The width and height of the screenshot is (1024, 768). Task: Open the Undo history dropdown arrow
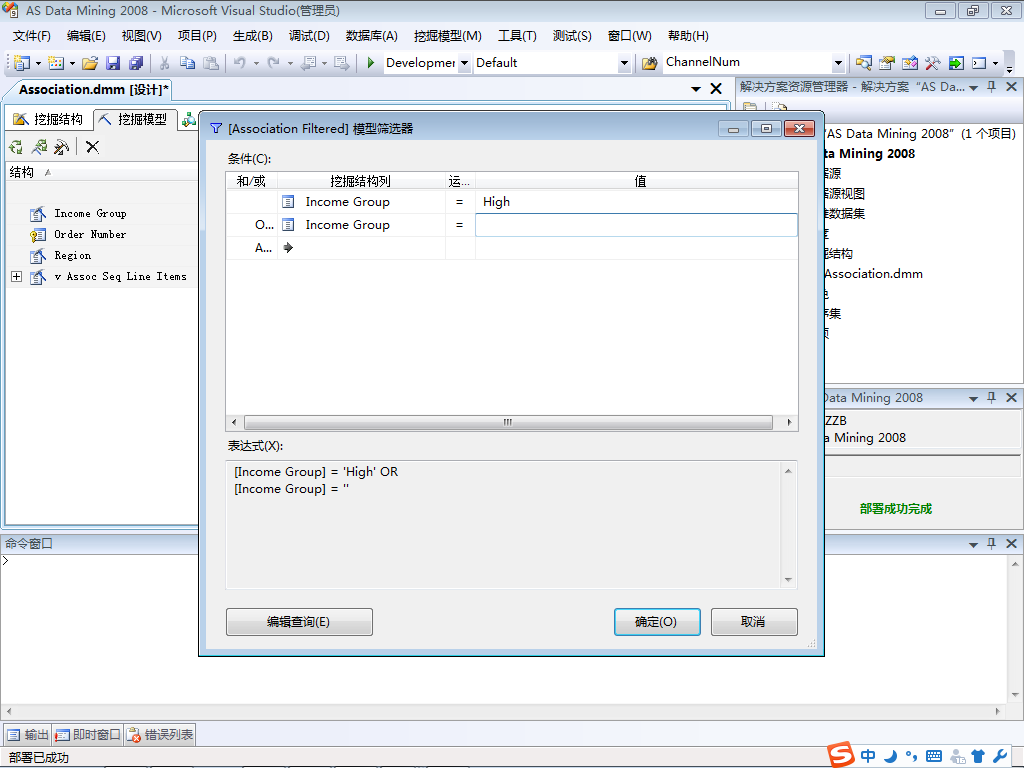click(257, 63)
